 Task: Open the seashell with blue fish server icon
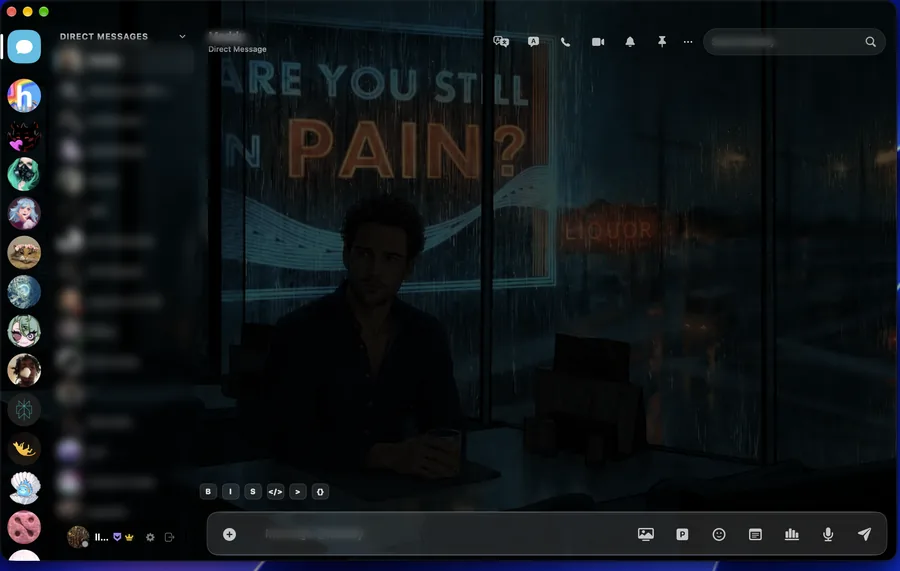coord(24,488)
